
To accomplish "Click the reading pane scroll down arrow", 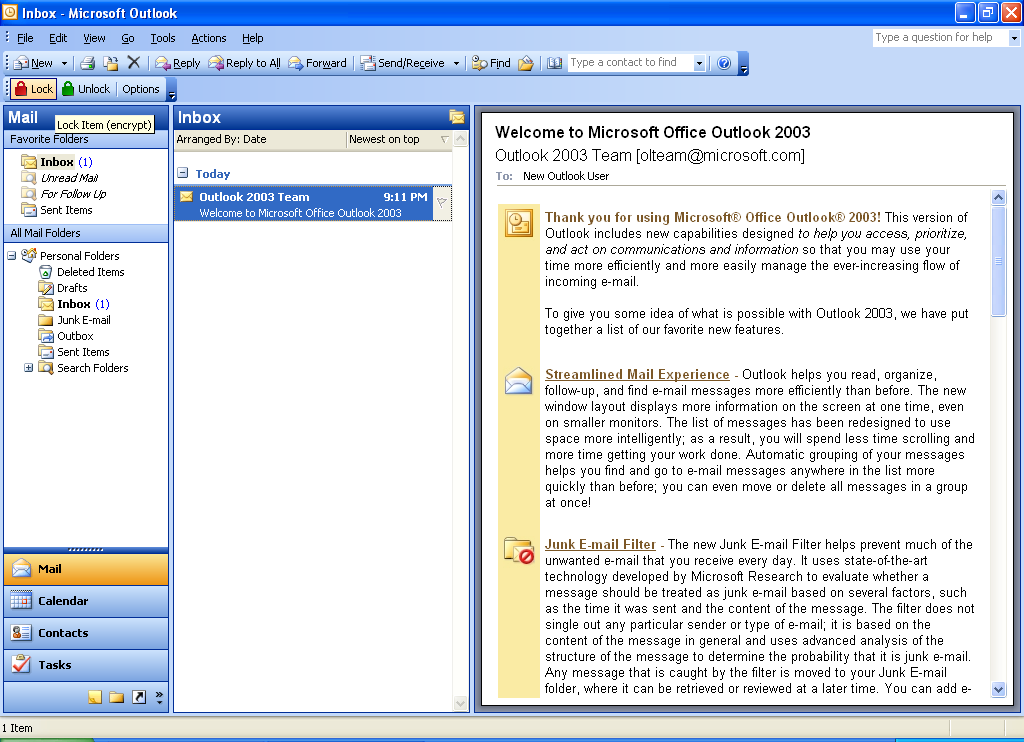I will pos(998,689).
